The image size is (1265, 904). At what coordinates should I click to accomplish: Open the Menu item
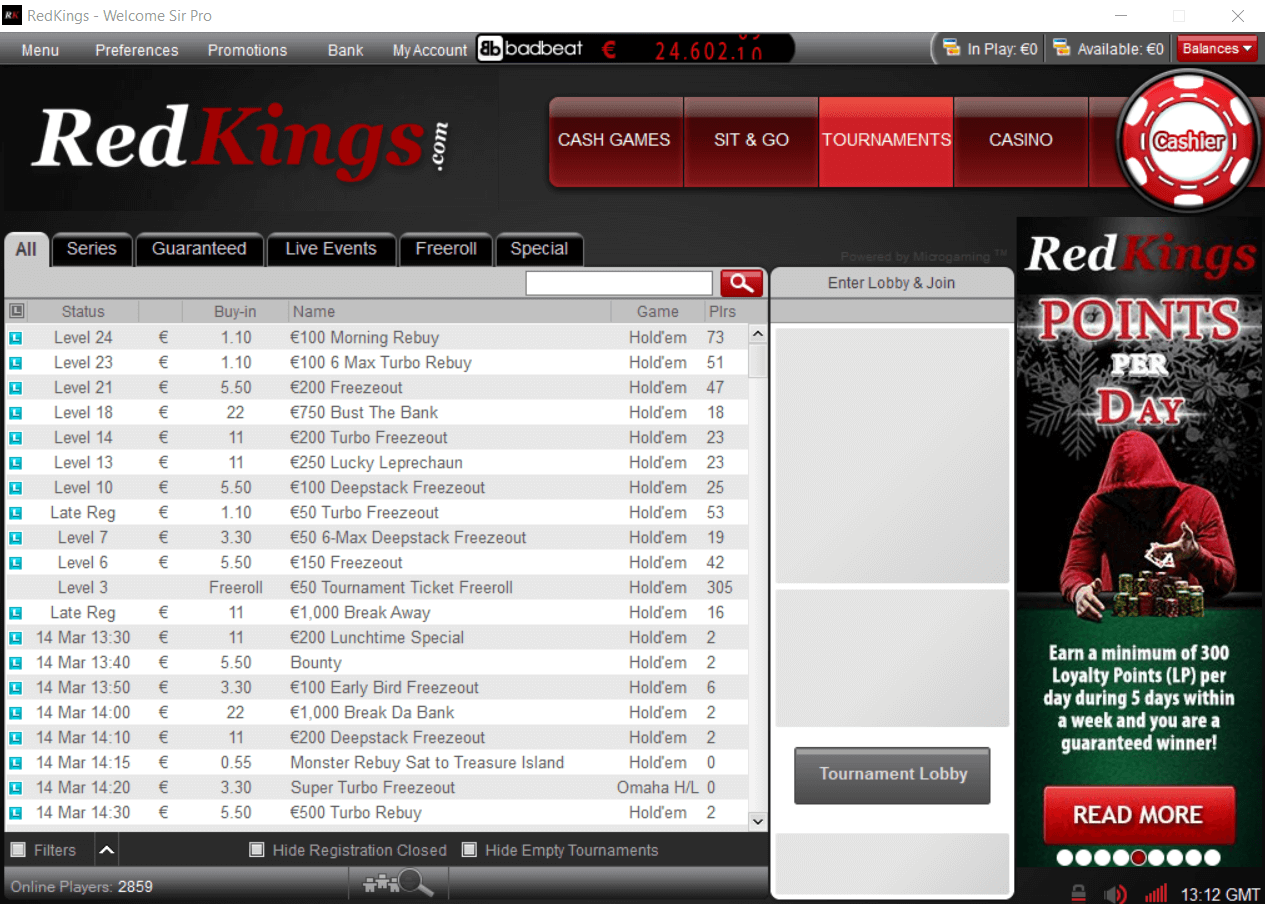[x=40, y=50]
